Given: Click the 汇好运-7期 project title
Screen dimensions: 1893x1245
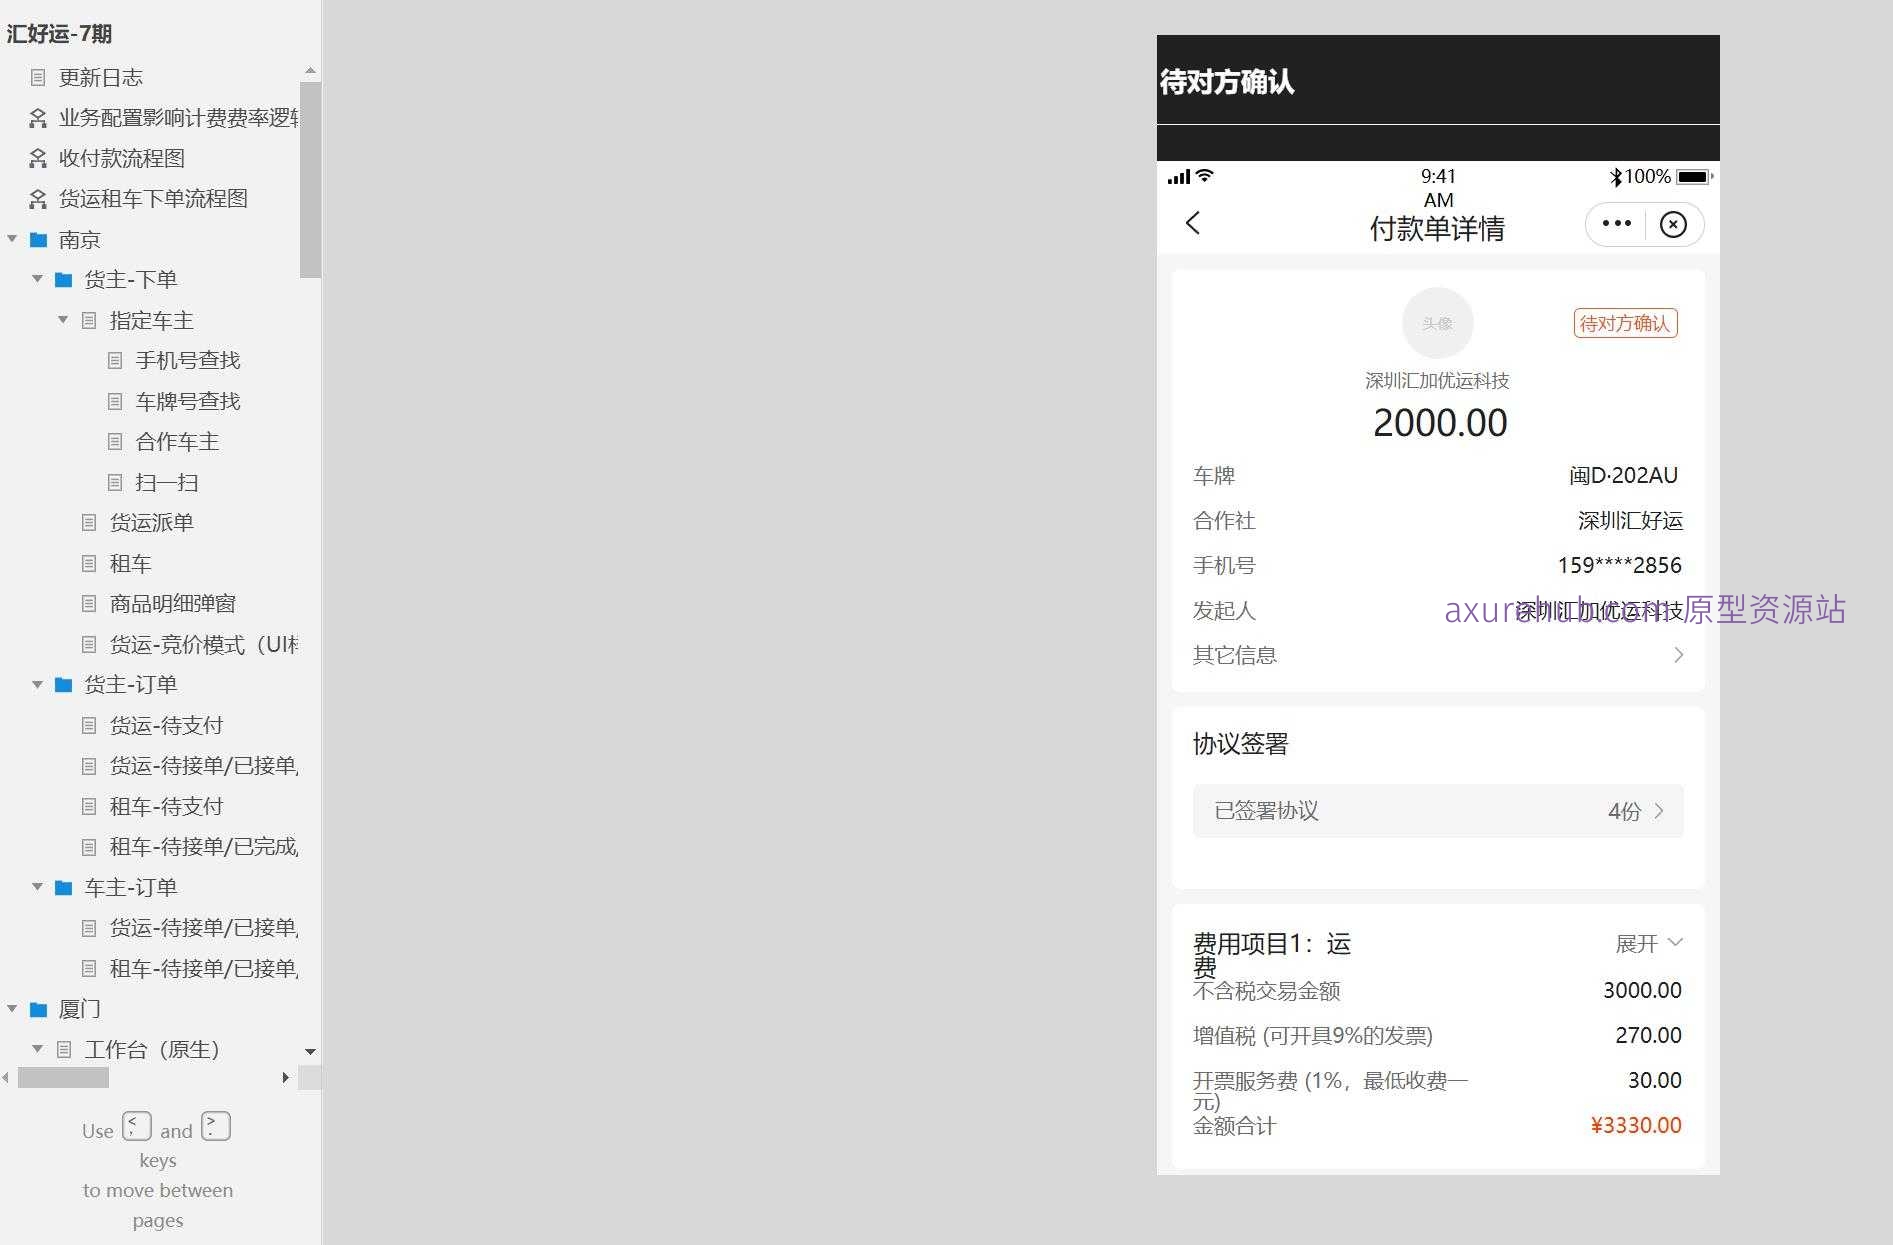Looking at the screenshot, I should coord(59,33).
